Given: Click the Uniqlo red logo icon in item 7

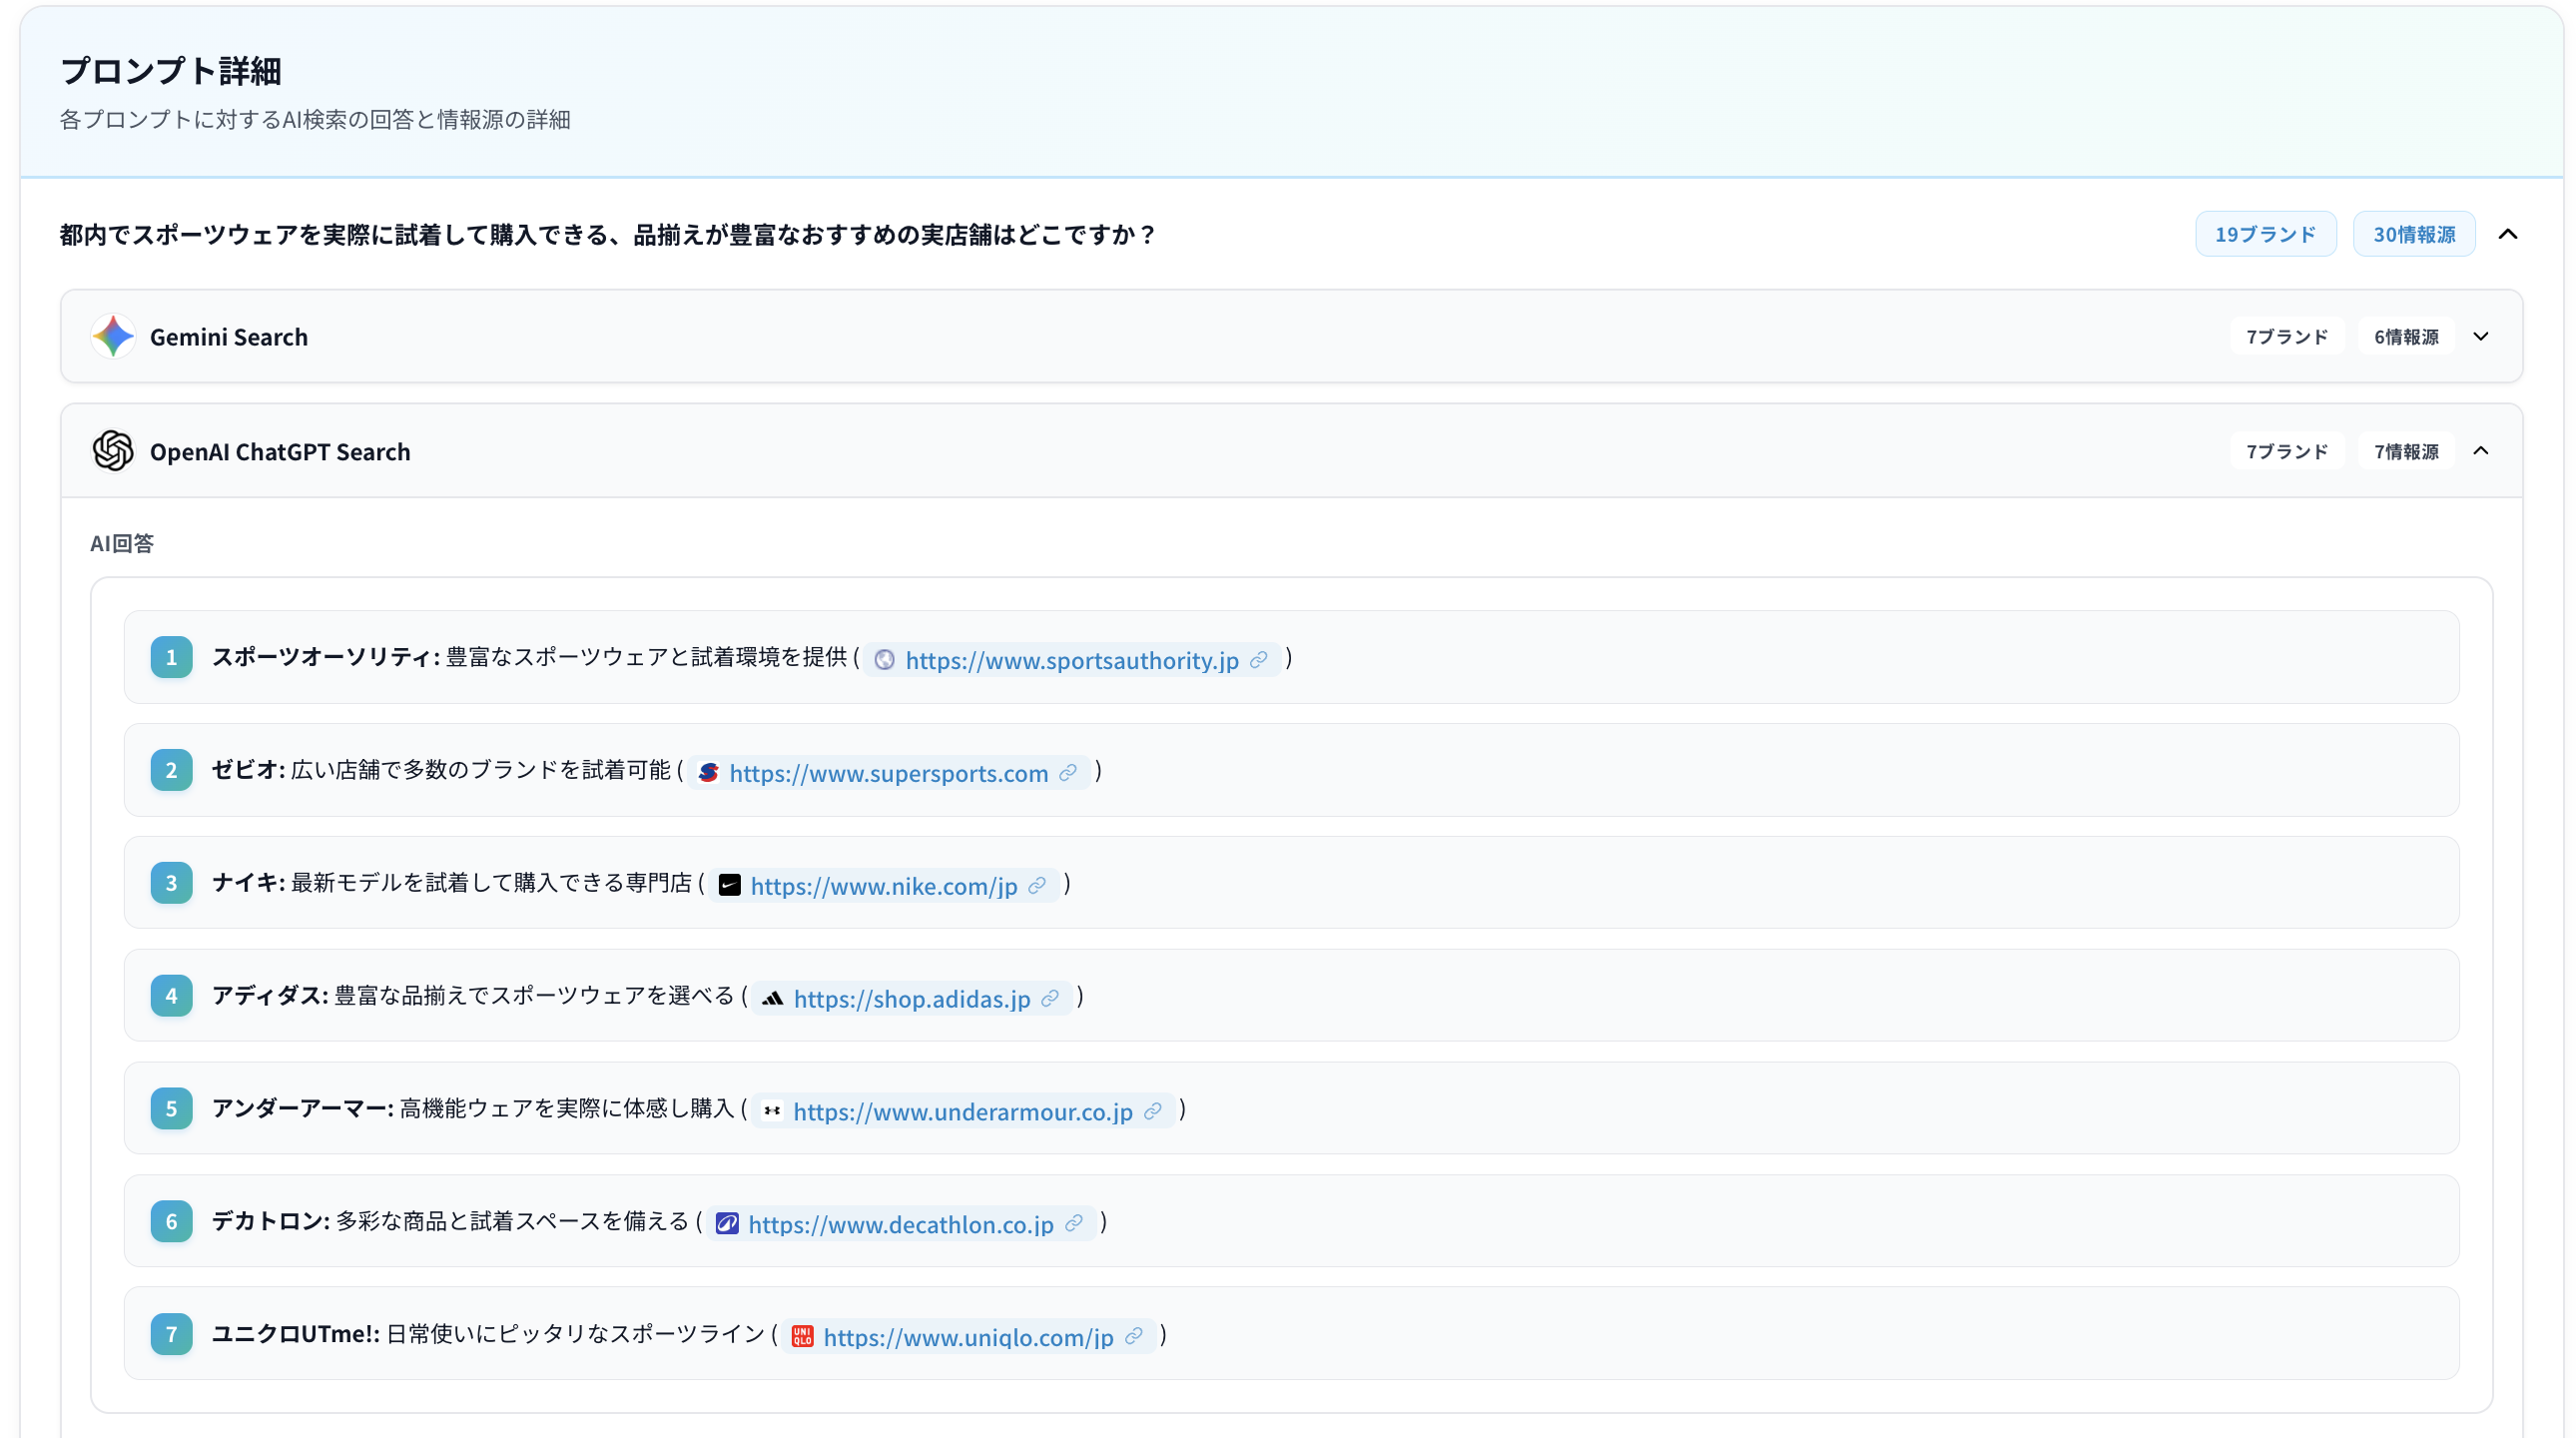Looking at the screenshot, I should [x=801, y=1335].
